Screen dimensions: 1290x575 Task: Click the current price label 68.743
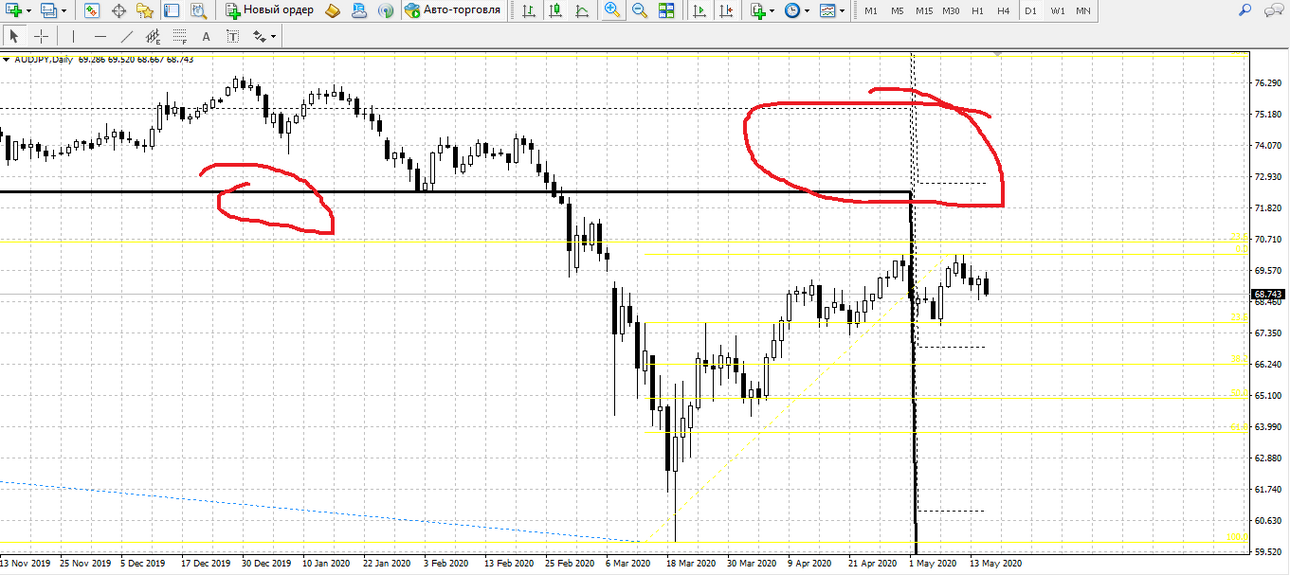(x=1268, y=294)
